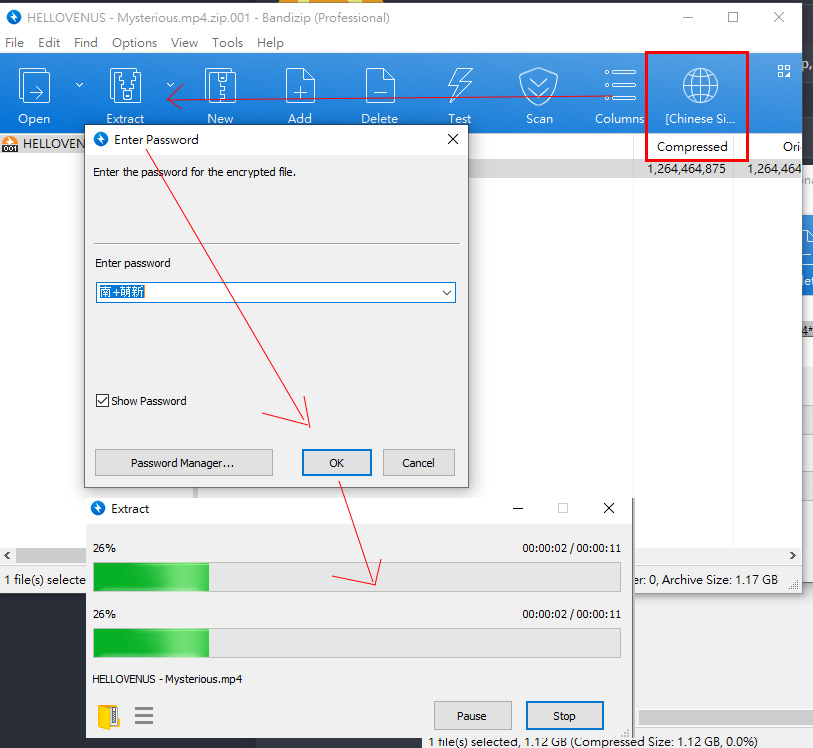Viewport: 813px width, 748px height.
Task: Click the lower extraction progress bar
Action: (x=357, y=643)
